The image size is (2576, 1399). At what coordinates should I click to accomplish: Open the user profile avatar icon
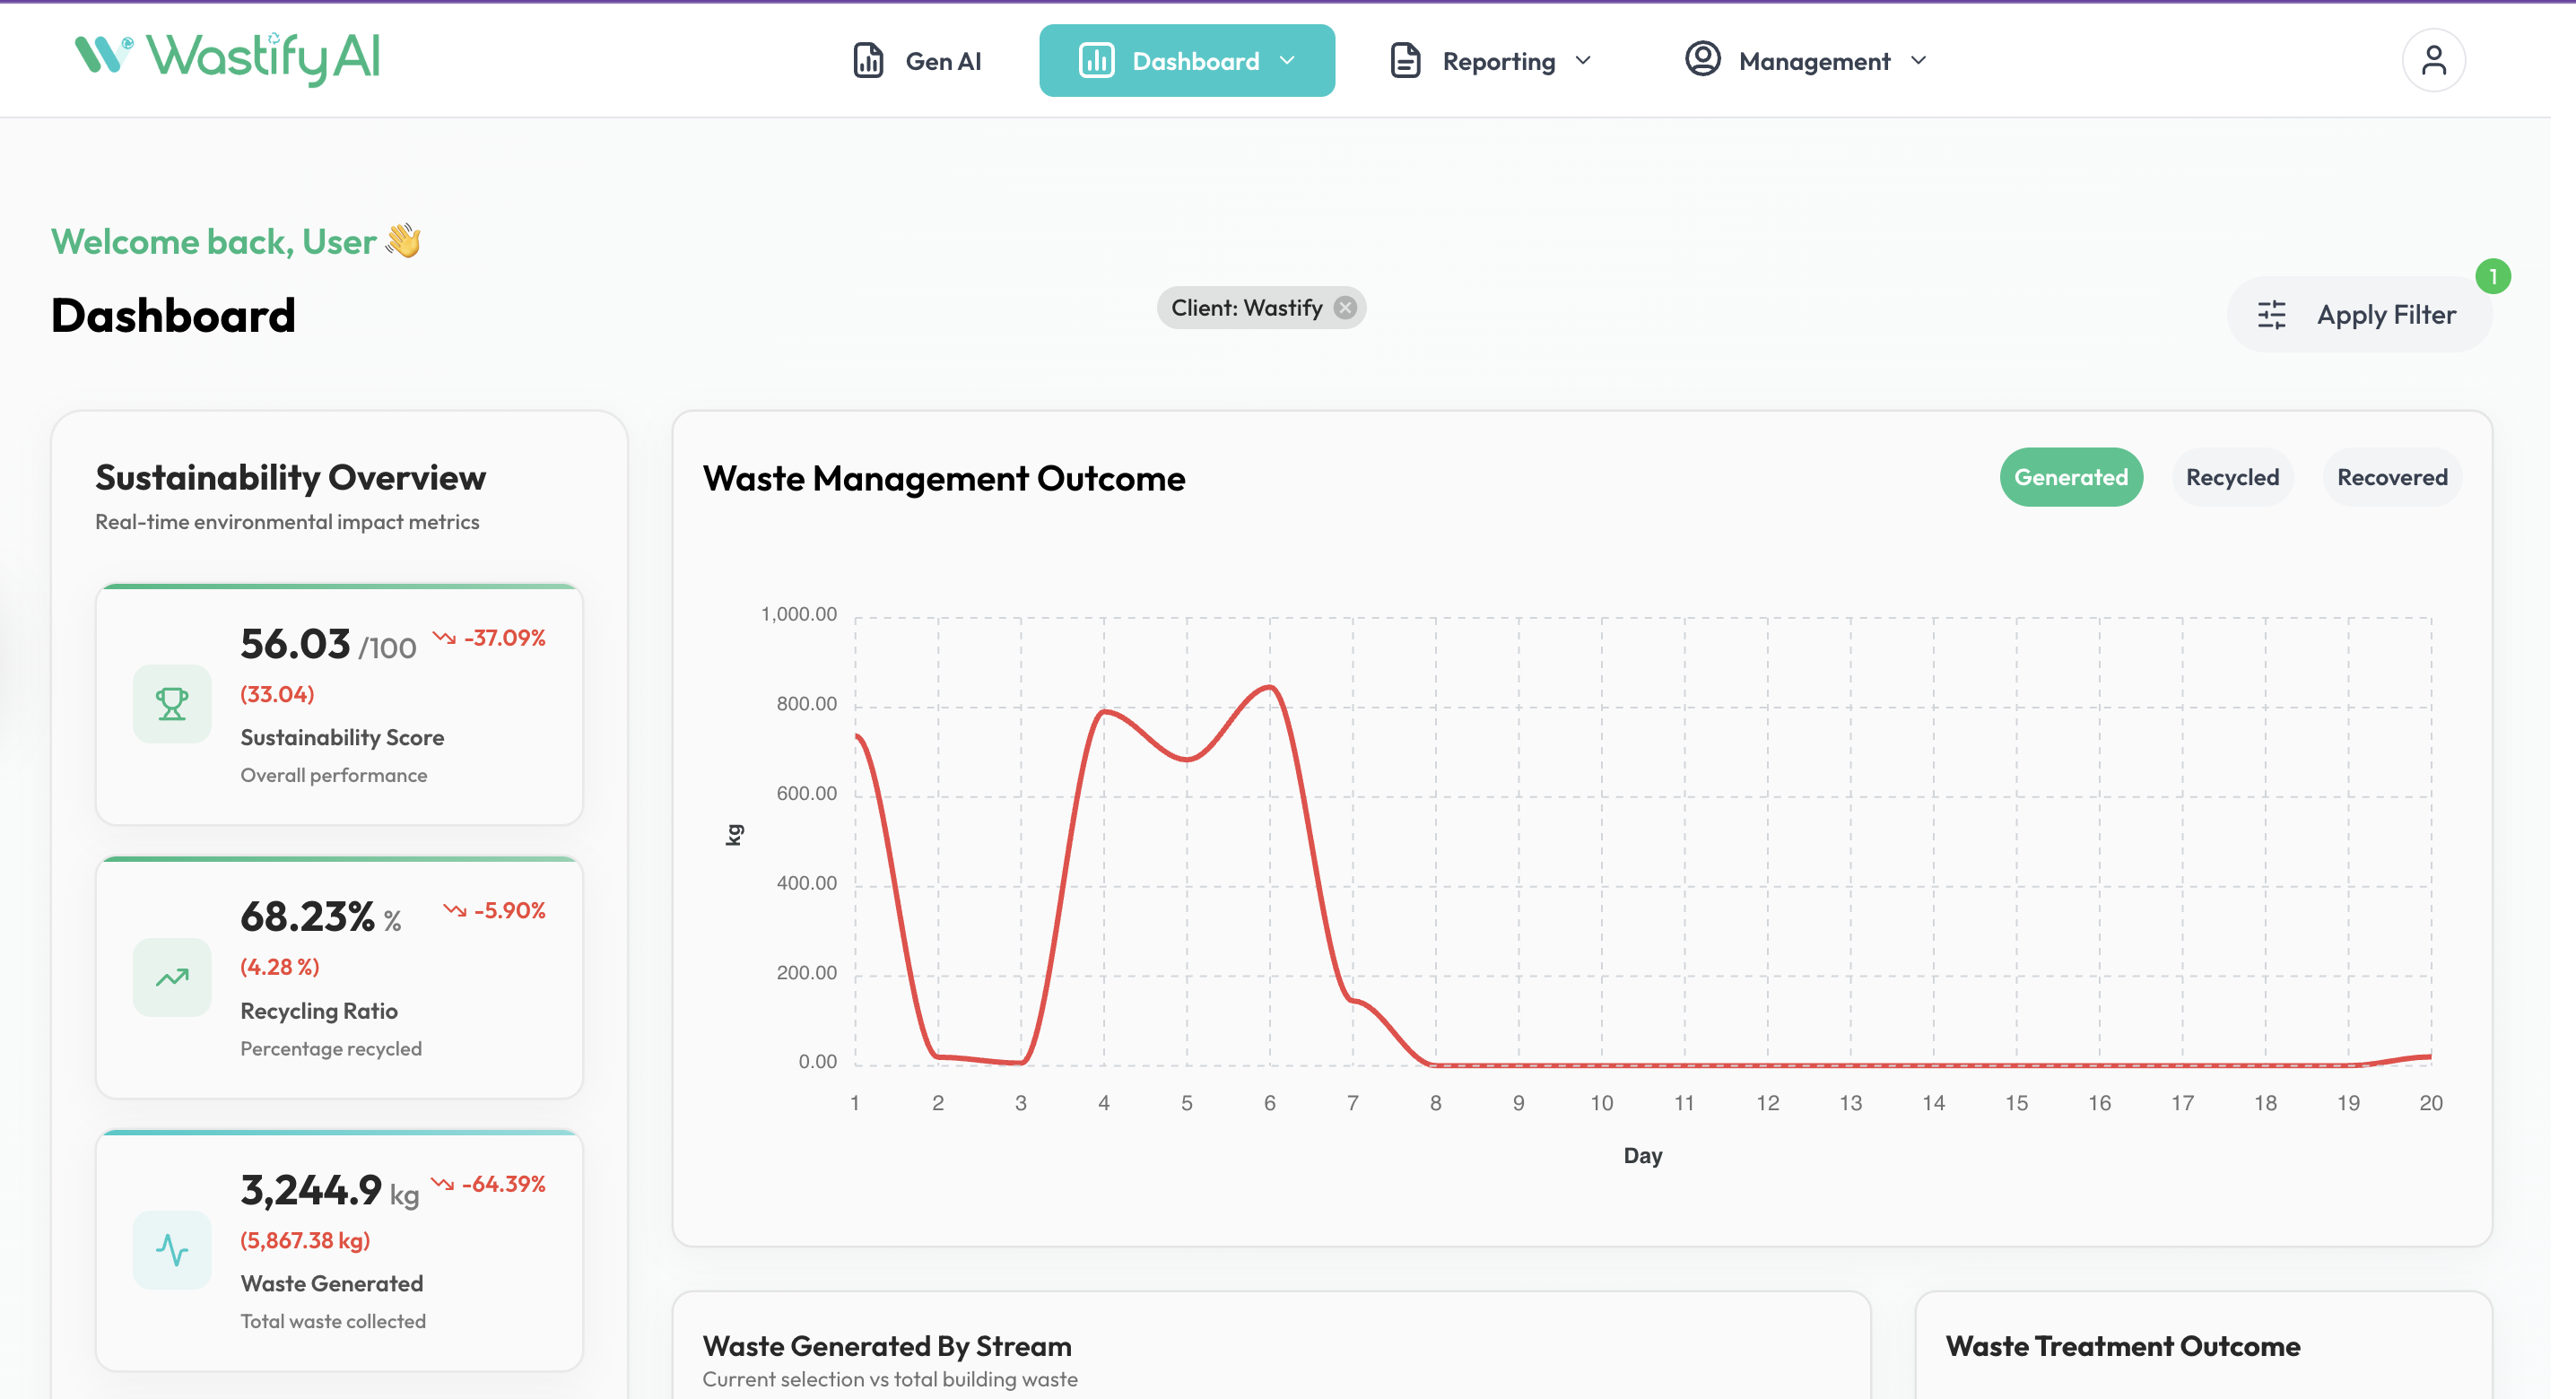pyautogui.click(x=2433, y=60)
